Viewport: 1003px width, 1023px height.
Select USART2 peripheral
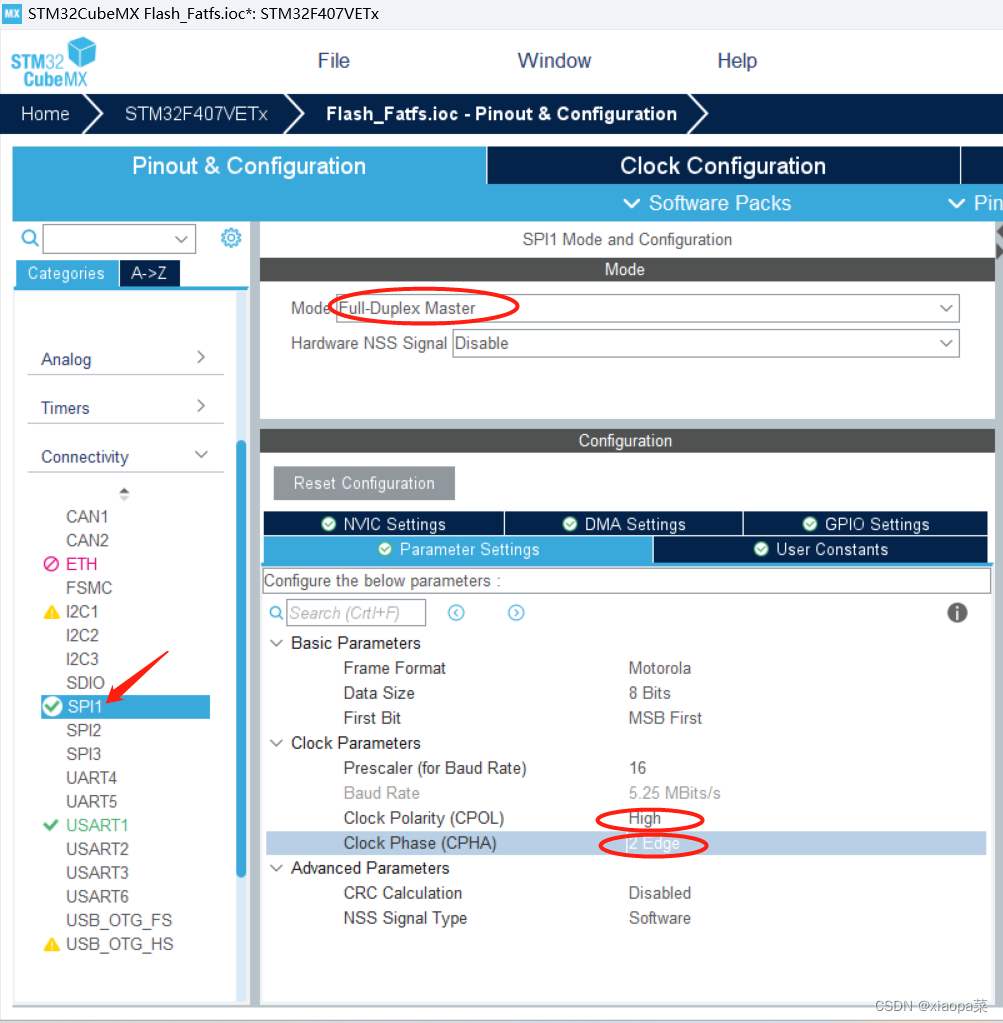pyautogui.click(x=97, y=849)
